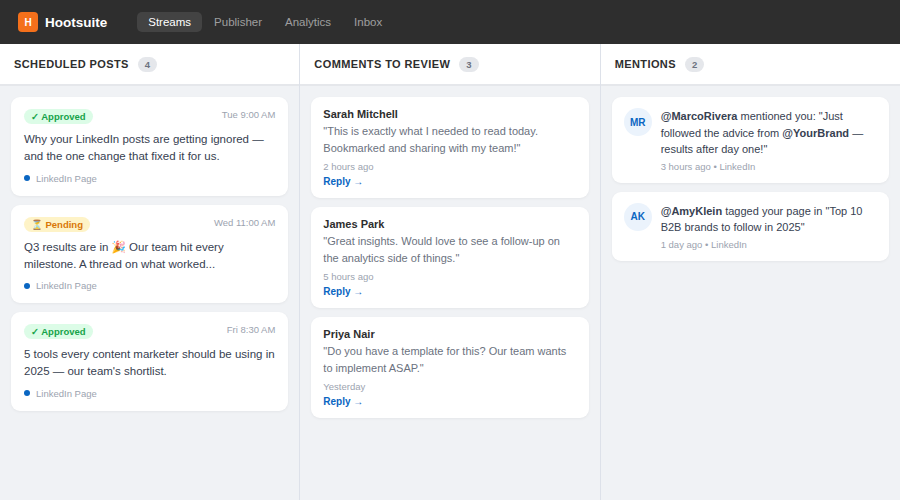Go to the Analytics tab
900x500 pixels.
coord(308,22)
